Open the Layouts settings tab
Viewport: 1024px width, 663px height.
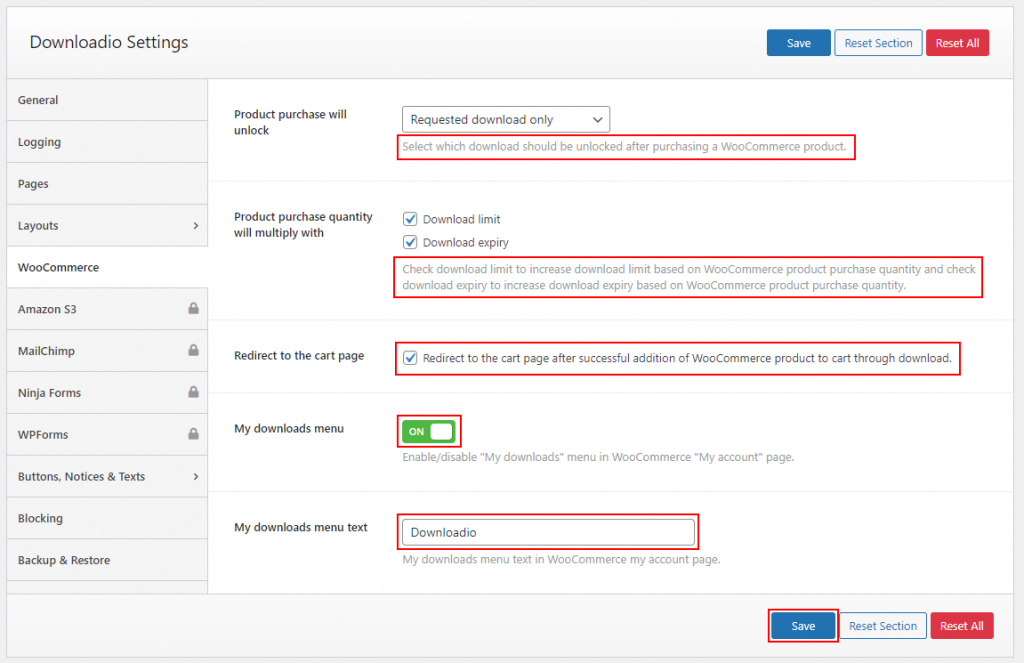point(107,225)
